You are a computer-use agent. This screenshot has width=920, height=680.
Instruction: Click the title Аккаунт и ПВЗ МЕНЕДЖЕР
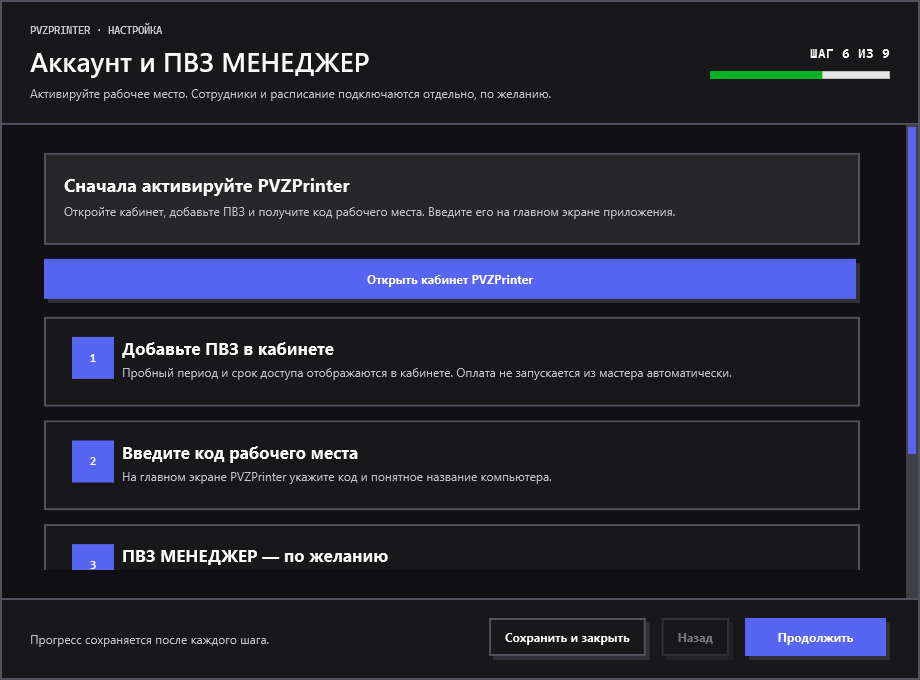[199, 63]
